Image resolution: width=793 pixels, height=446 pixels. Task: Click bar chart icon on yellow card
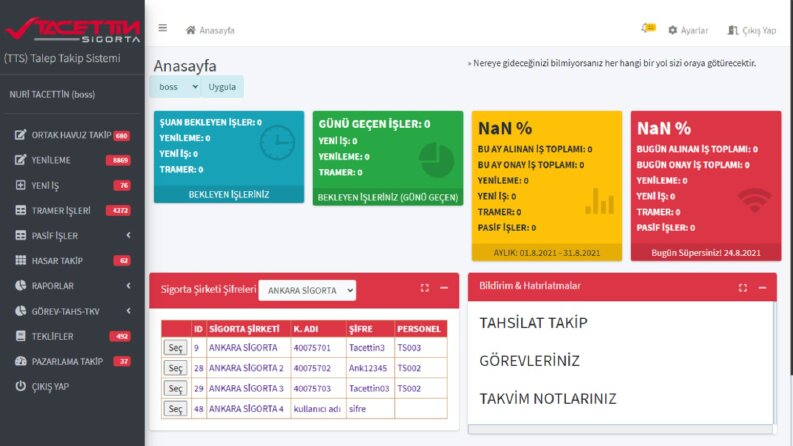599,201
